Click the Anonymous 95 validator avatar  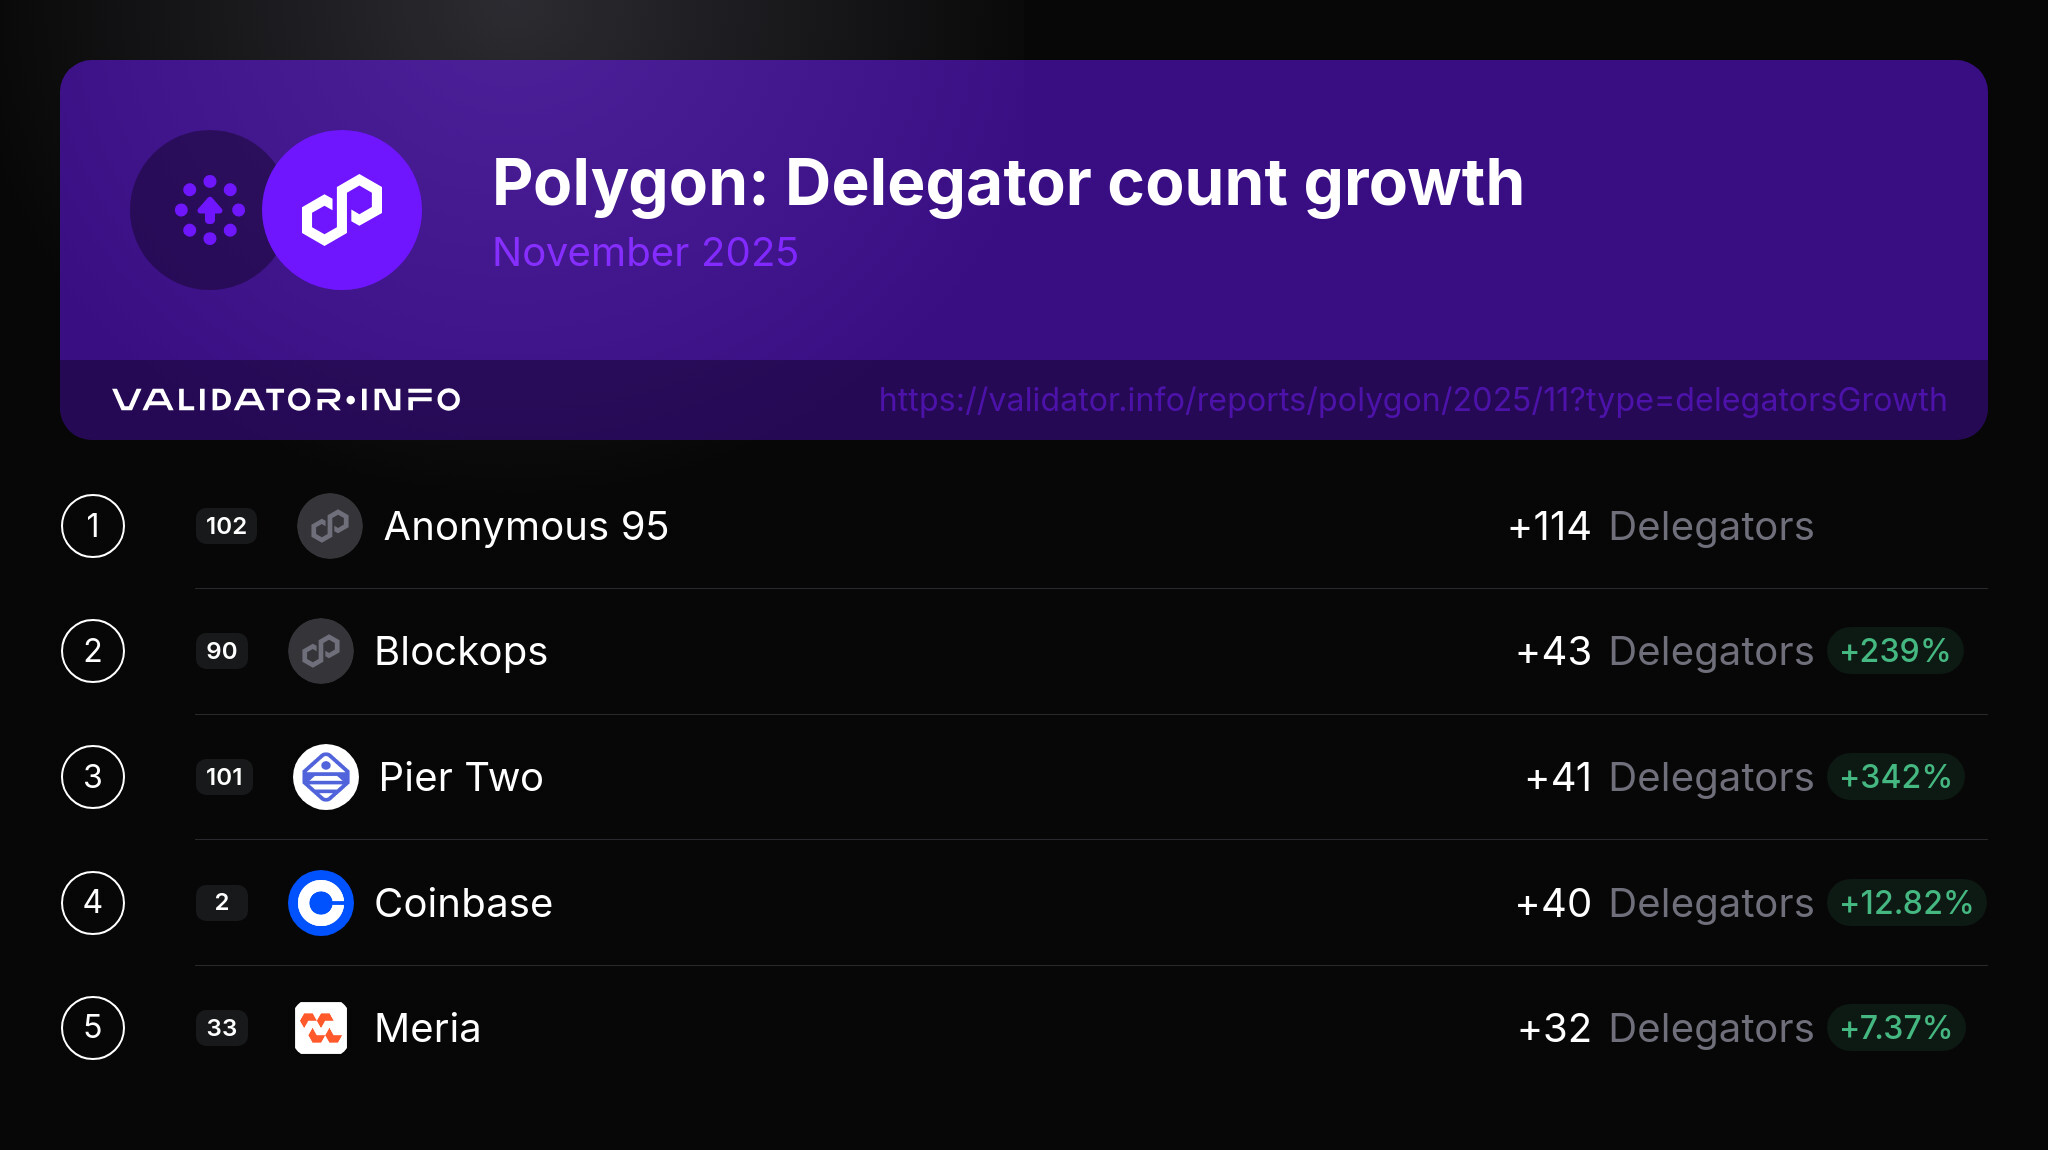coord(329,526)
